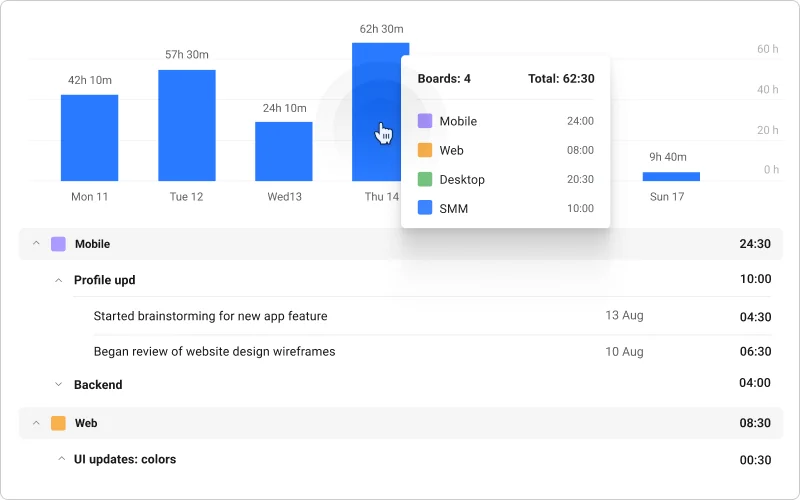
Task: Click the 10:00 Profile upd time
Action: 756,279
